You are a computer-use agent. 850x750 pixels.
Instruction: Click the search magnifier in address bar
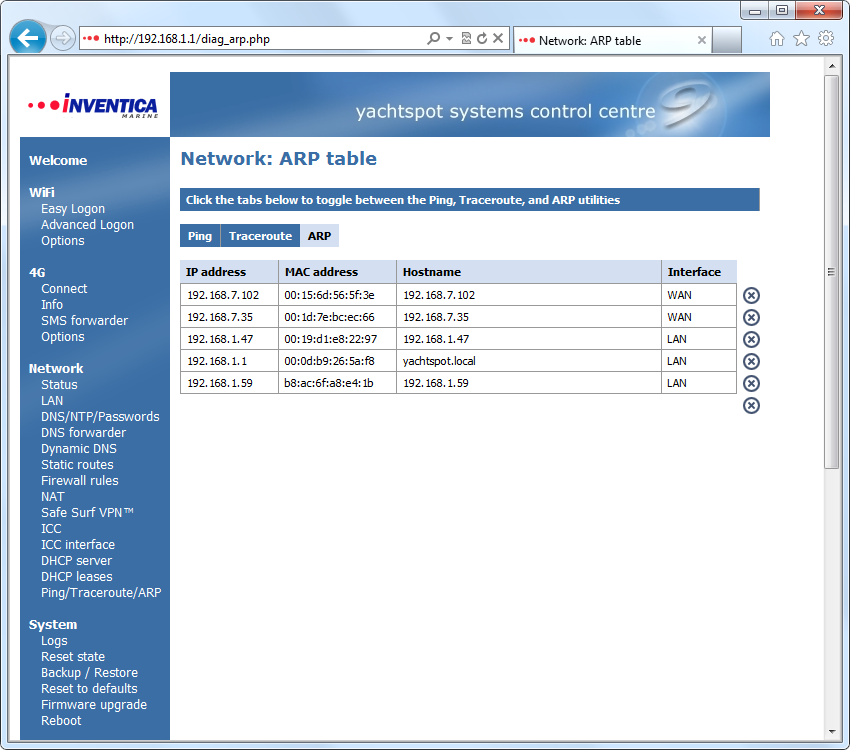click(433, 38)
